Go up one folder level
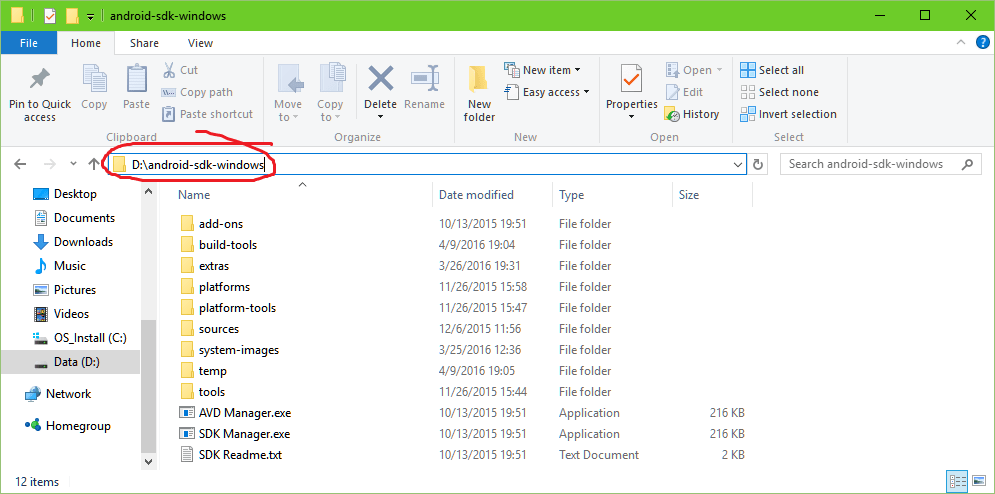This screenshot has width=995, height=494. pyautogui.click(x=94, y=164)
